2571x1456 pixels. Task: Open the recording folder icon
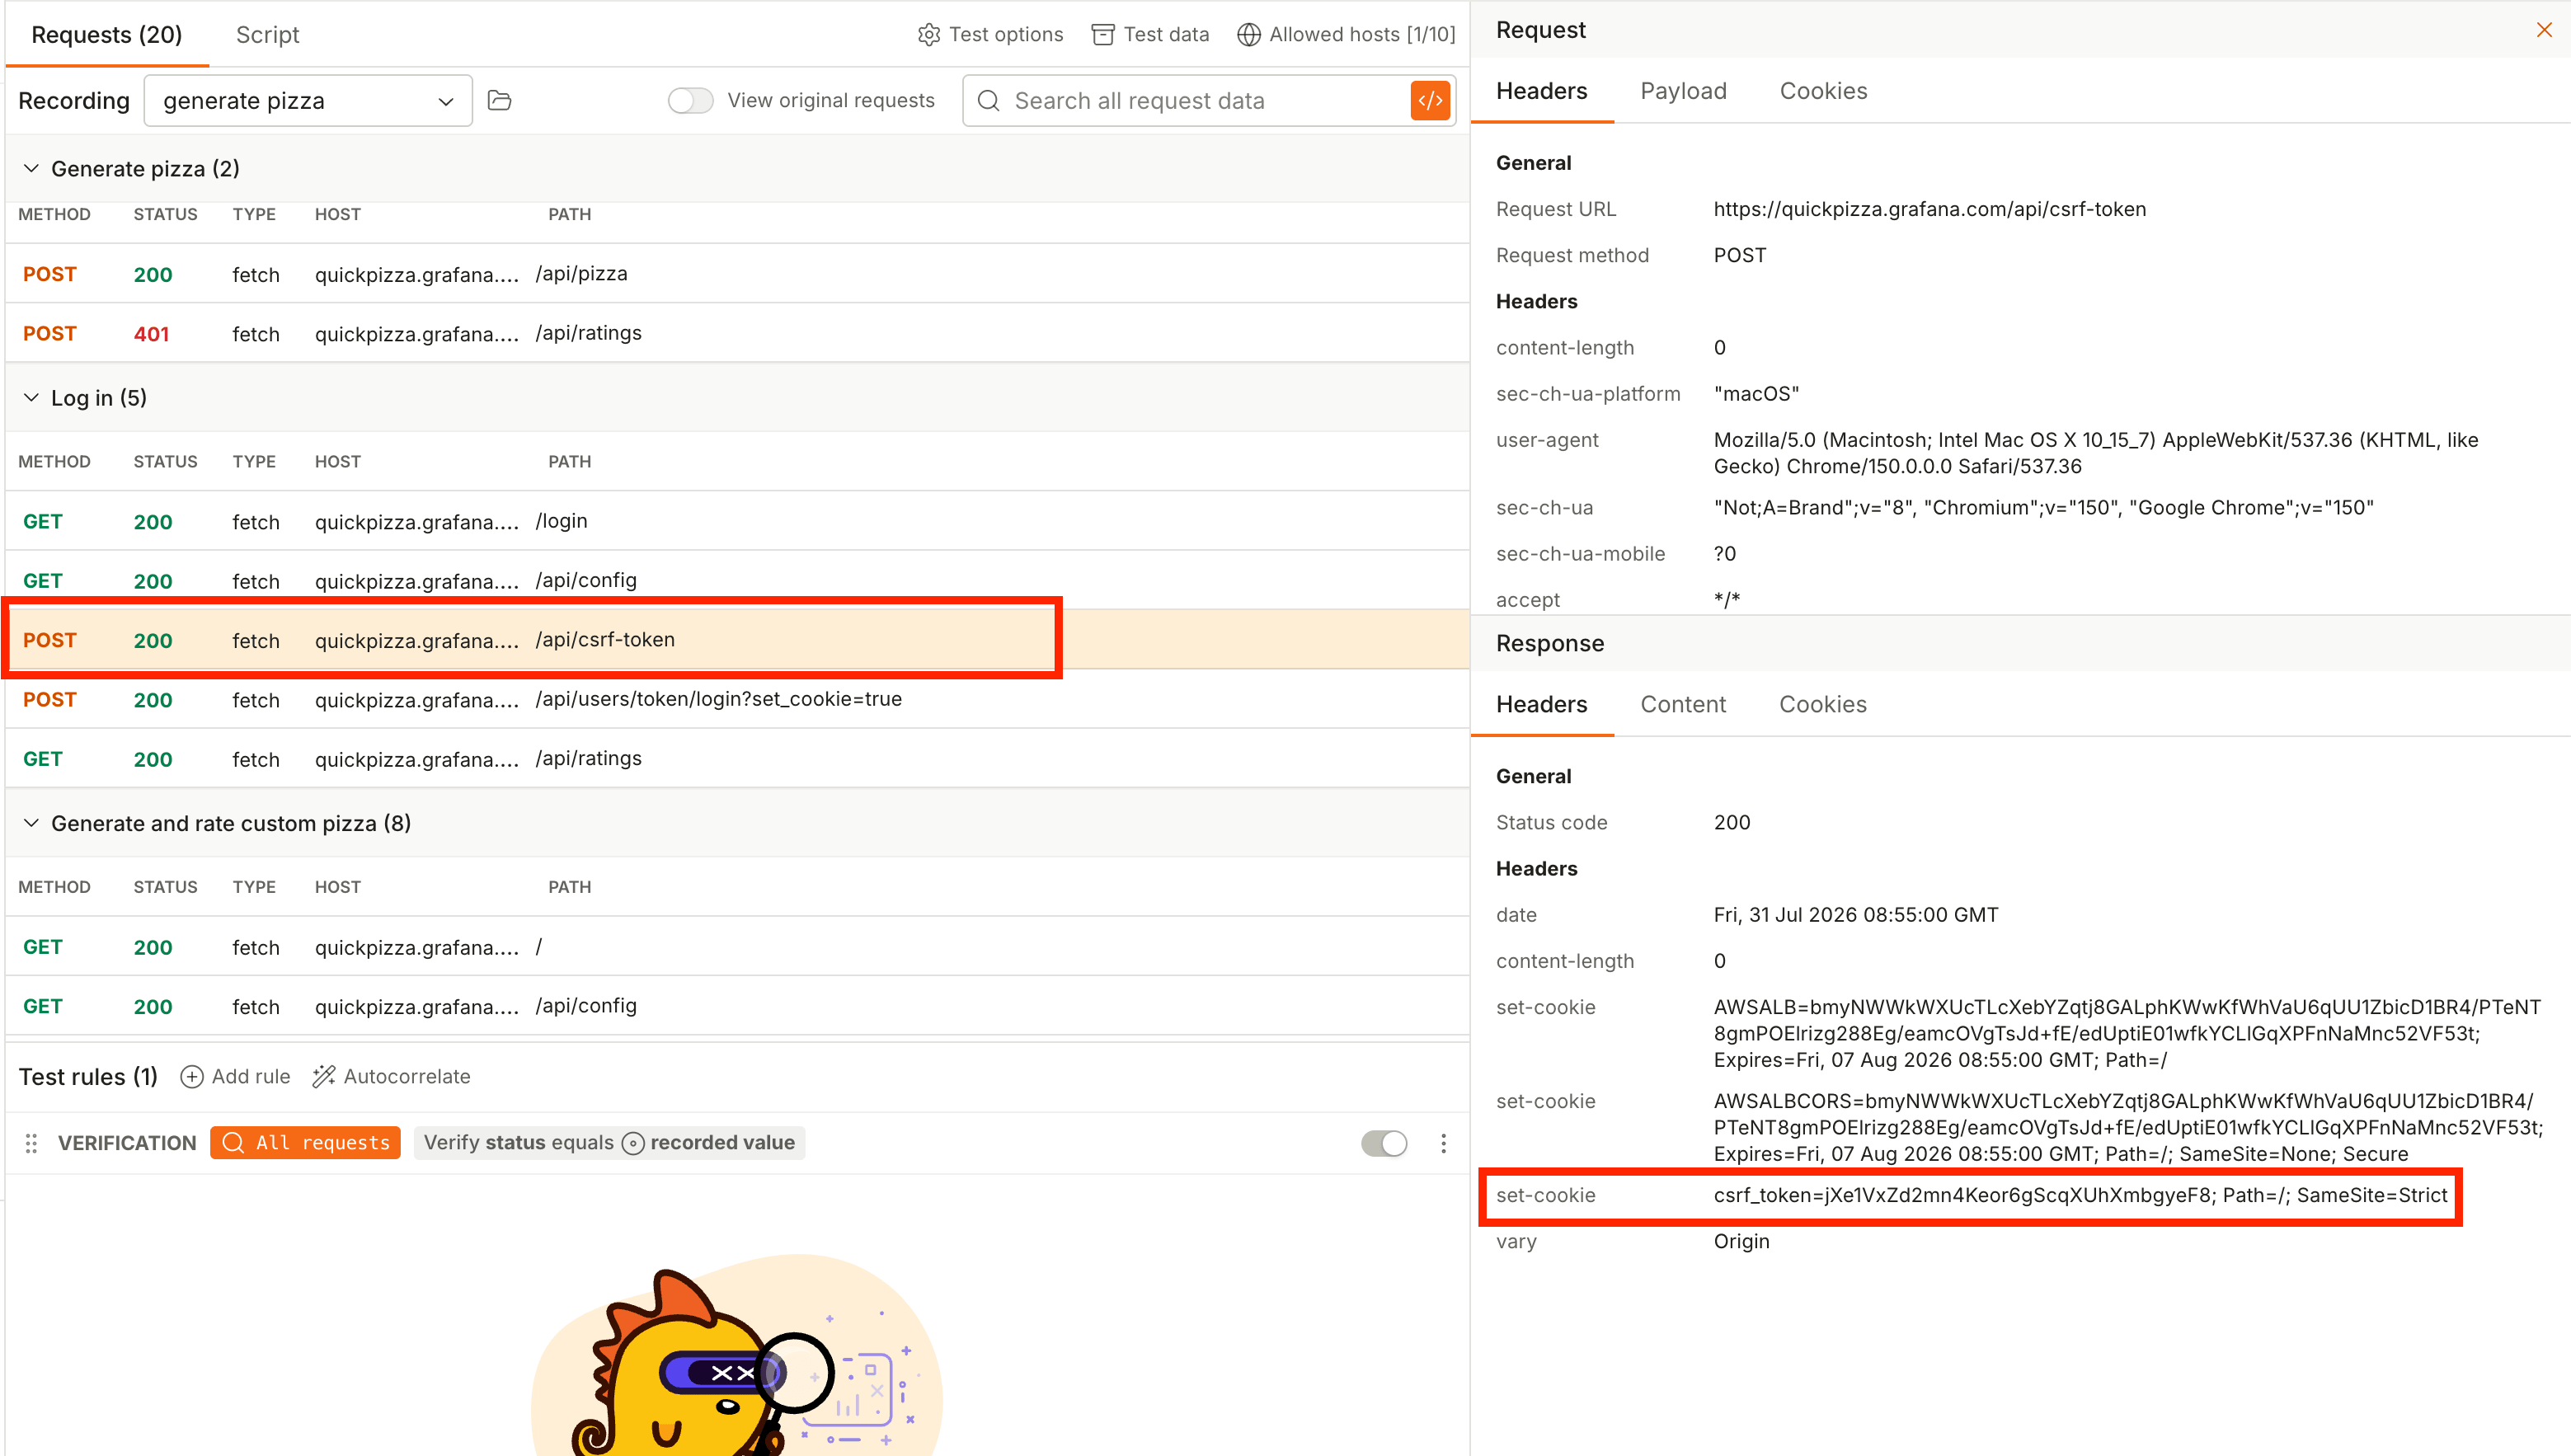(x=499, y=100)
